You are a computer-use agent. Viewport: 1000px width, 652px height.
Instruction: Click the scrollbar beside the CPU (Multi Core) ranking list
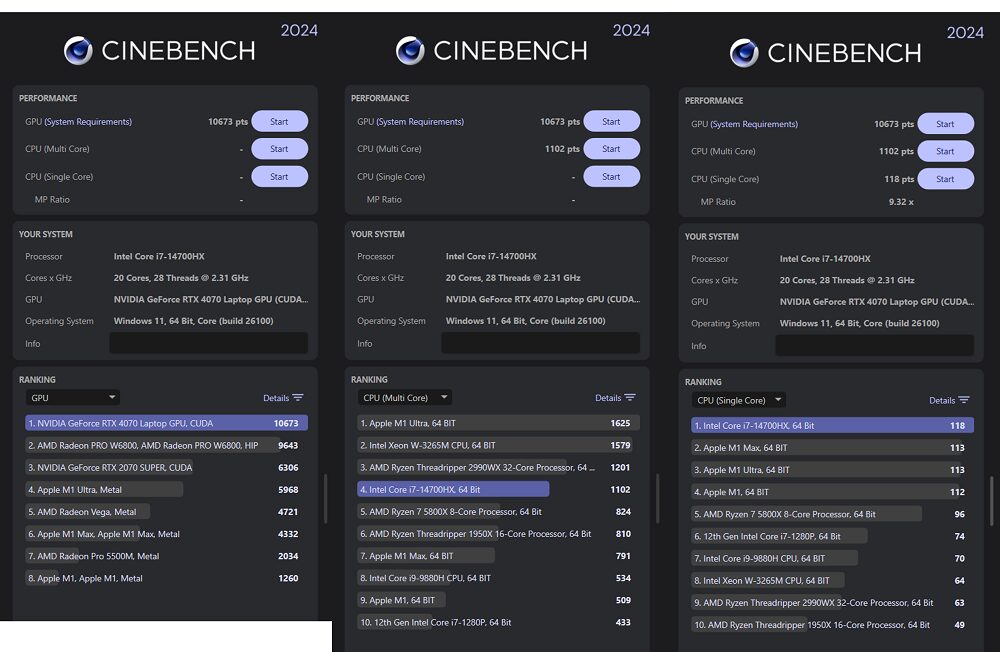click(x=658, y=498)
